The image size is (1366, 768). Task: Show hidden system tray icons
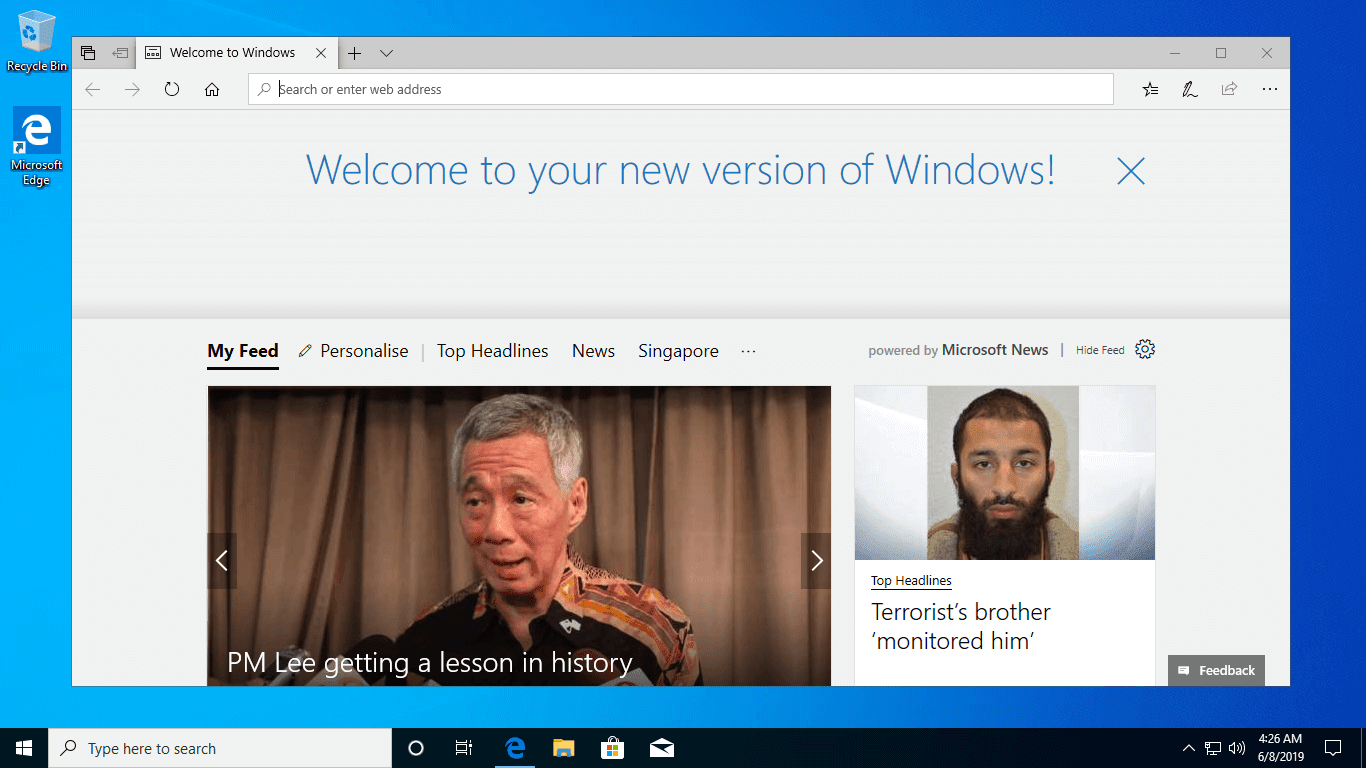pos(1189,748)
